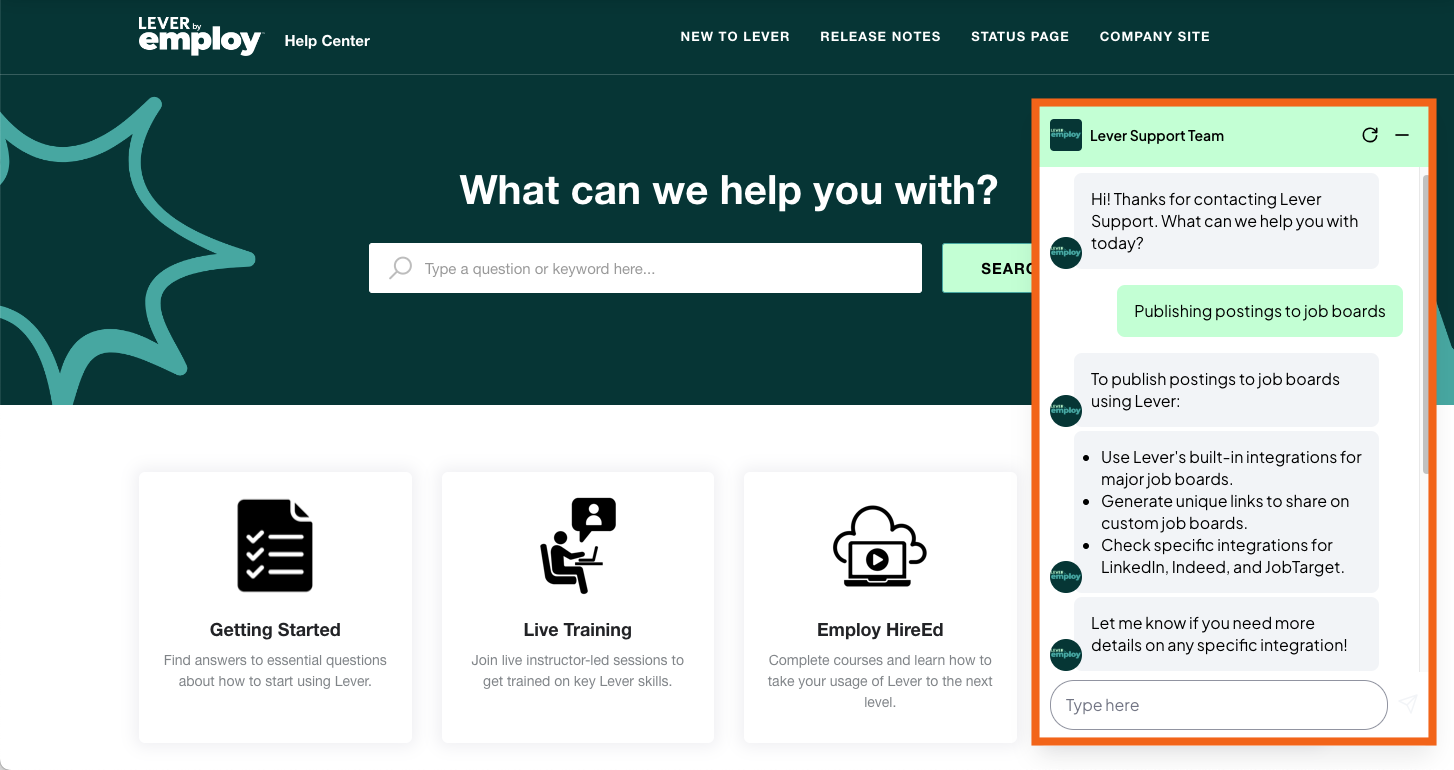Click 'Lever Support Team' chat title
The image size is (1454, 770).
[x=1157, y=136]
